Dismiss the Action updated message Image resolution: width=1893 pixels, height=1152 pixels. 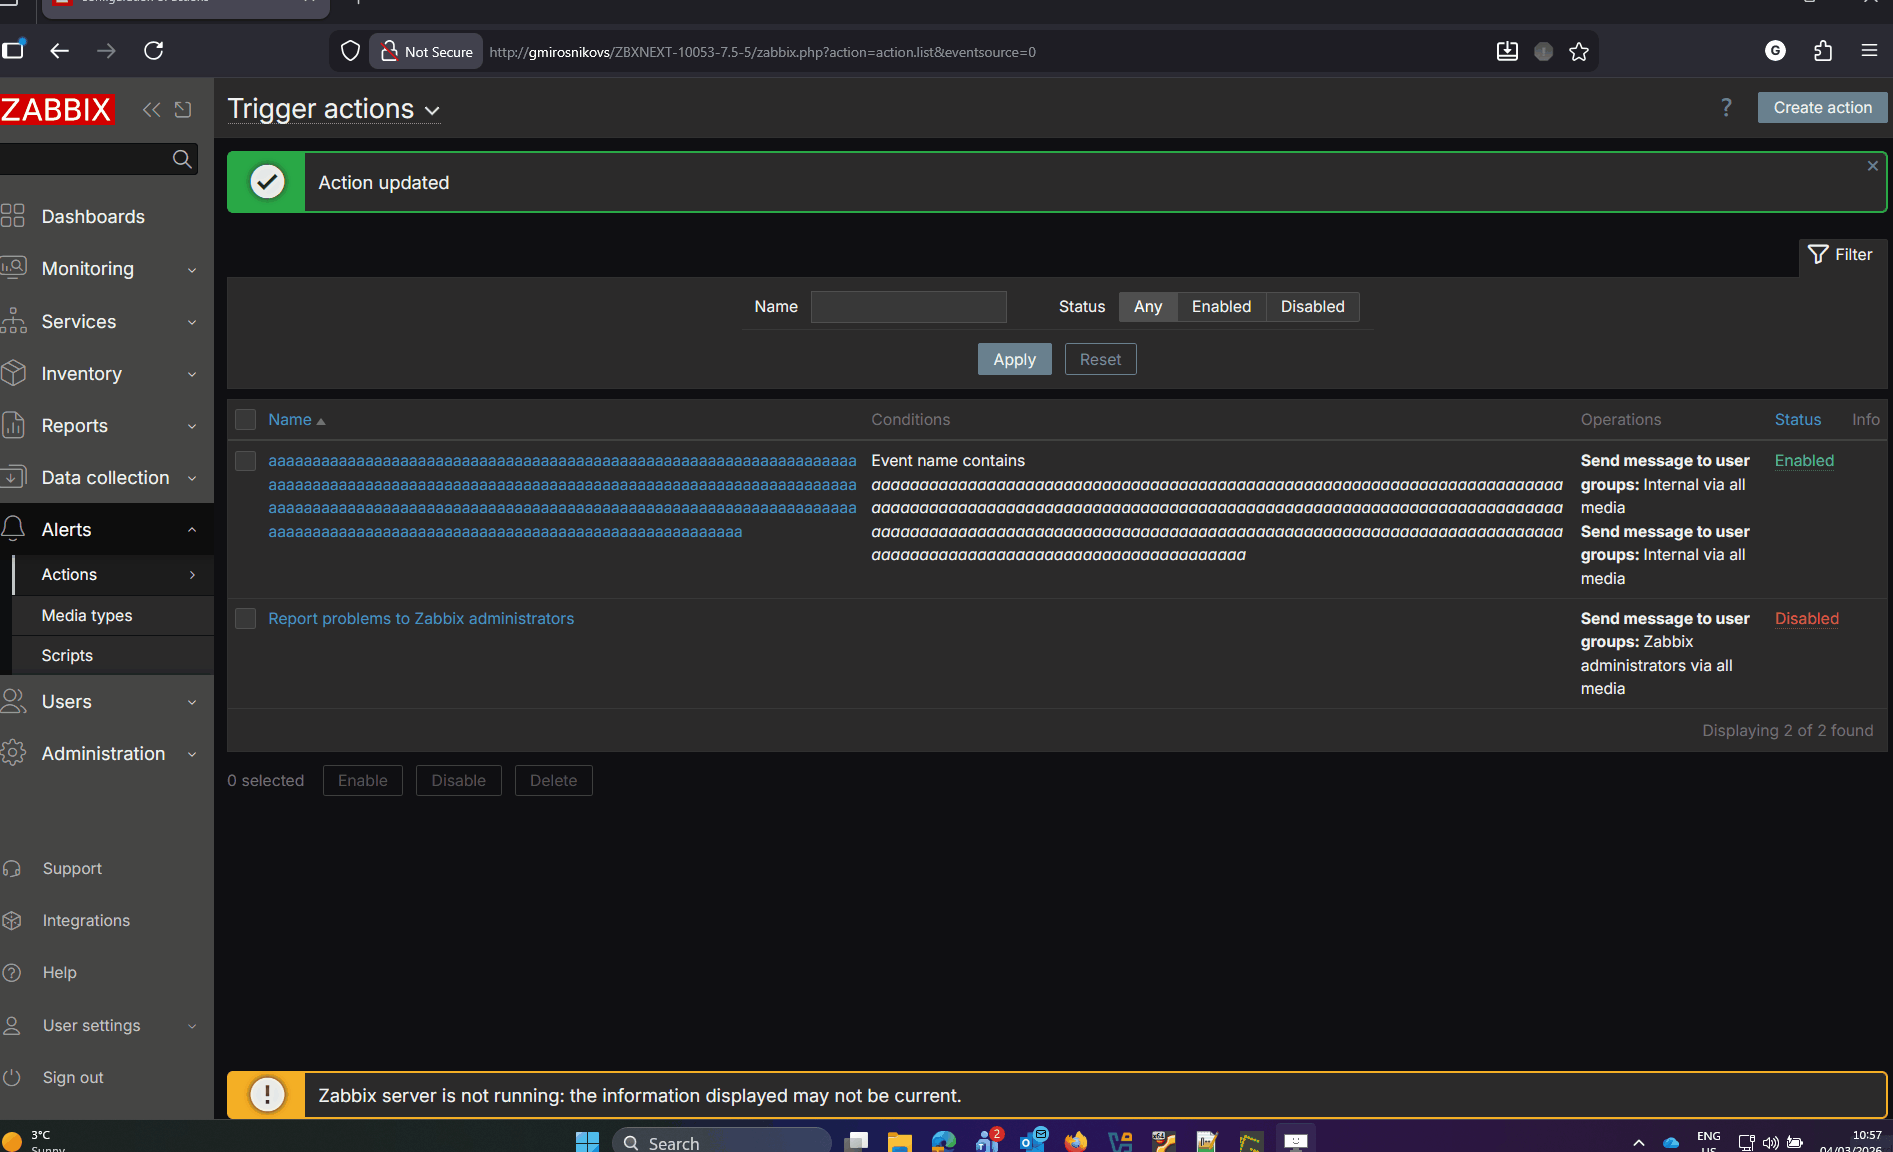pyautogui.click(x=1872, y=166)
